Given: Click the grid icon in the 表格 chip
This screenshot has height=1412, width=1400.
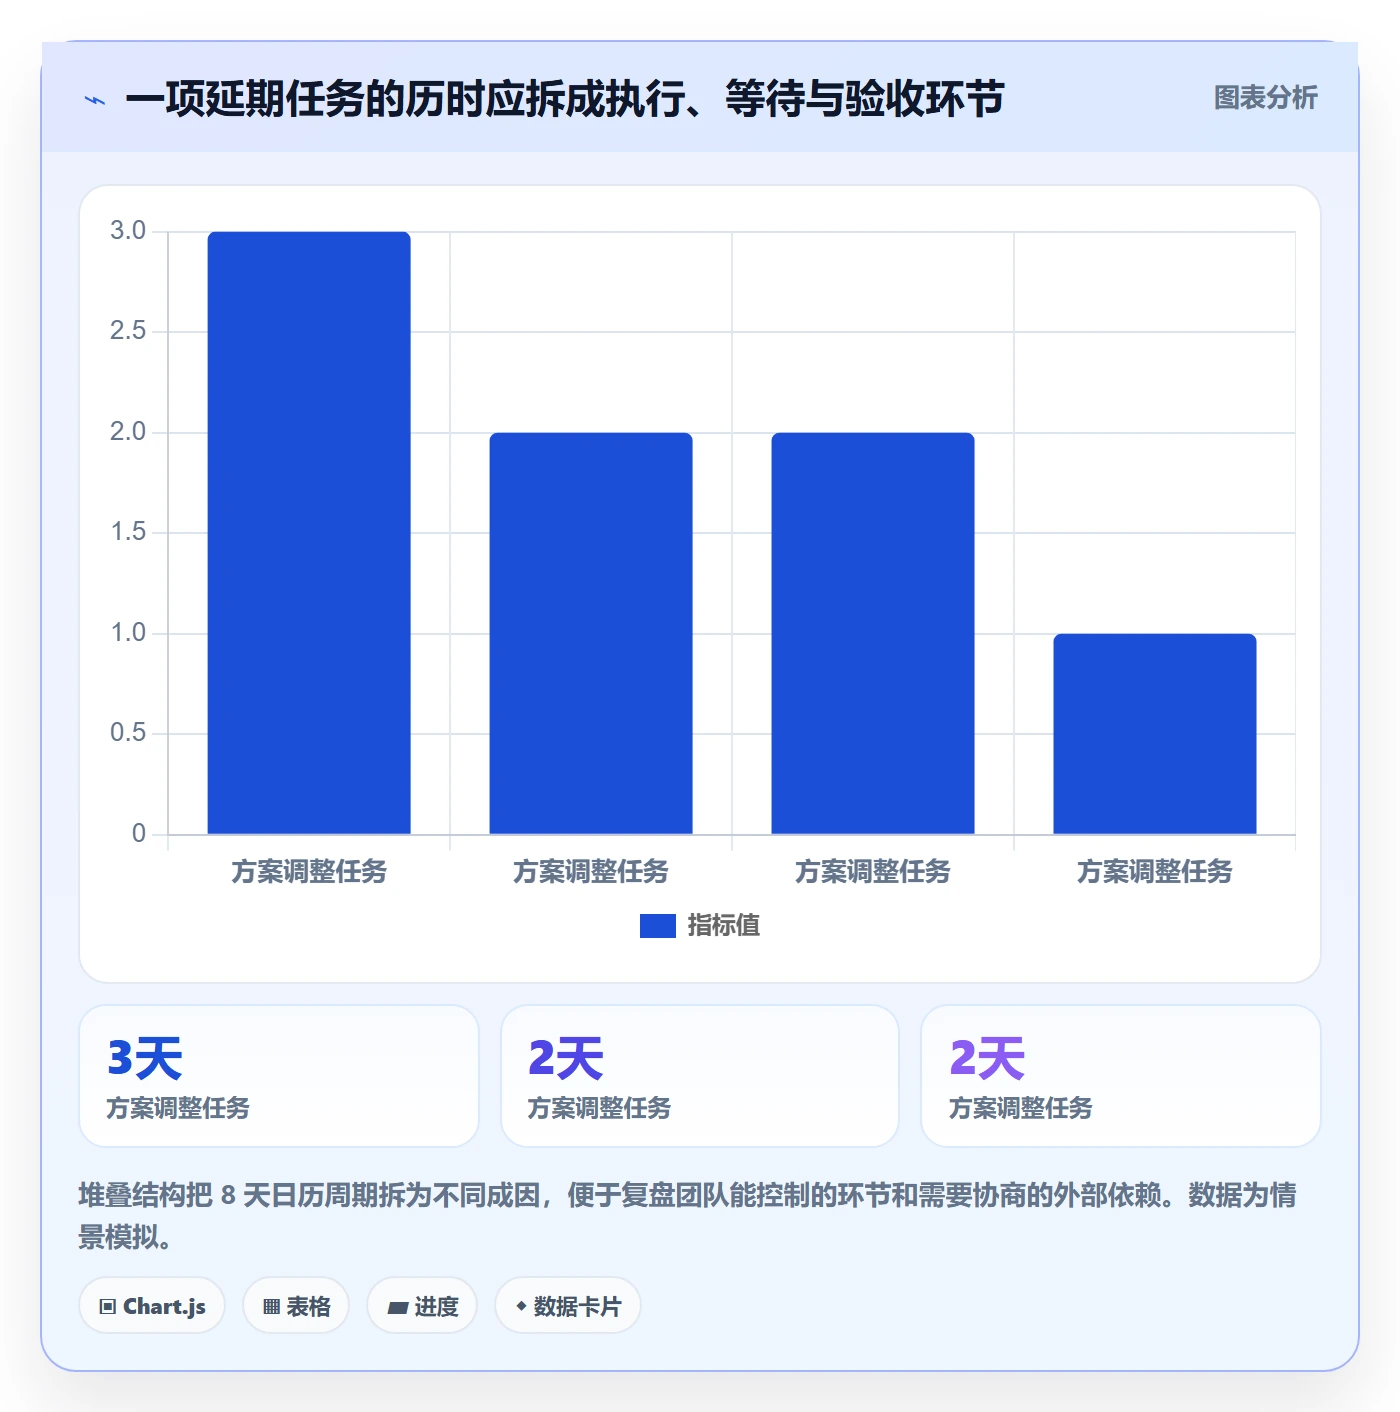Looking at the screenshot, I should click(x=271, y=1307).
